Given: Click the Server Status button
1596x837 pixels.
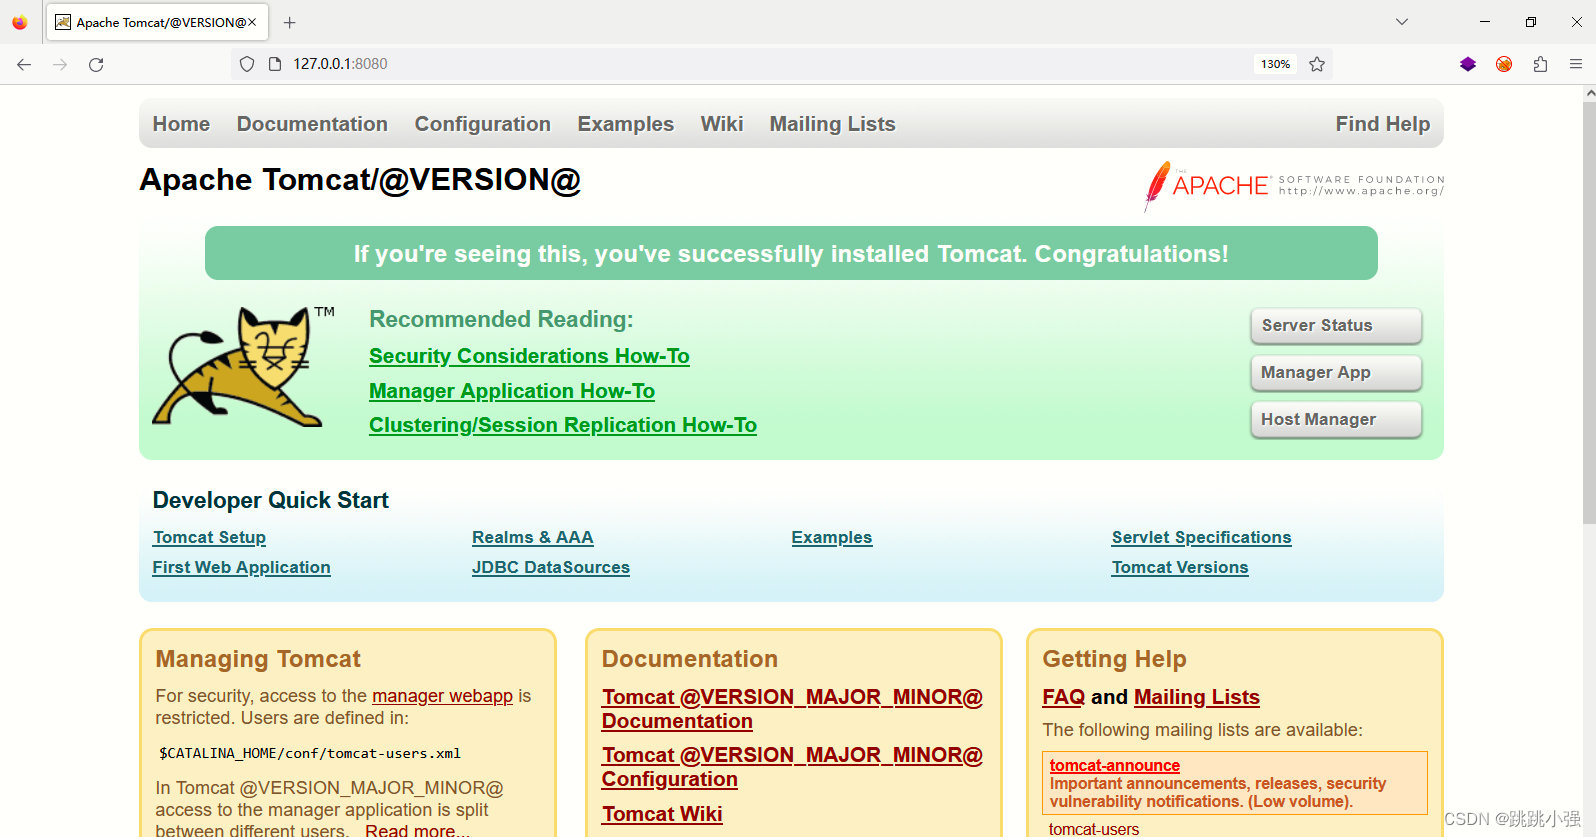Looking at the screenshot, I should pyautogui.click(x=1336, y=326).
